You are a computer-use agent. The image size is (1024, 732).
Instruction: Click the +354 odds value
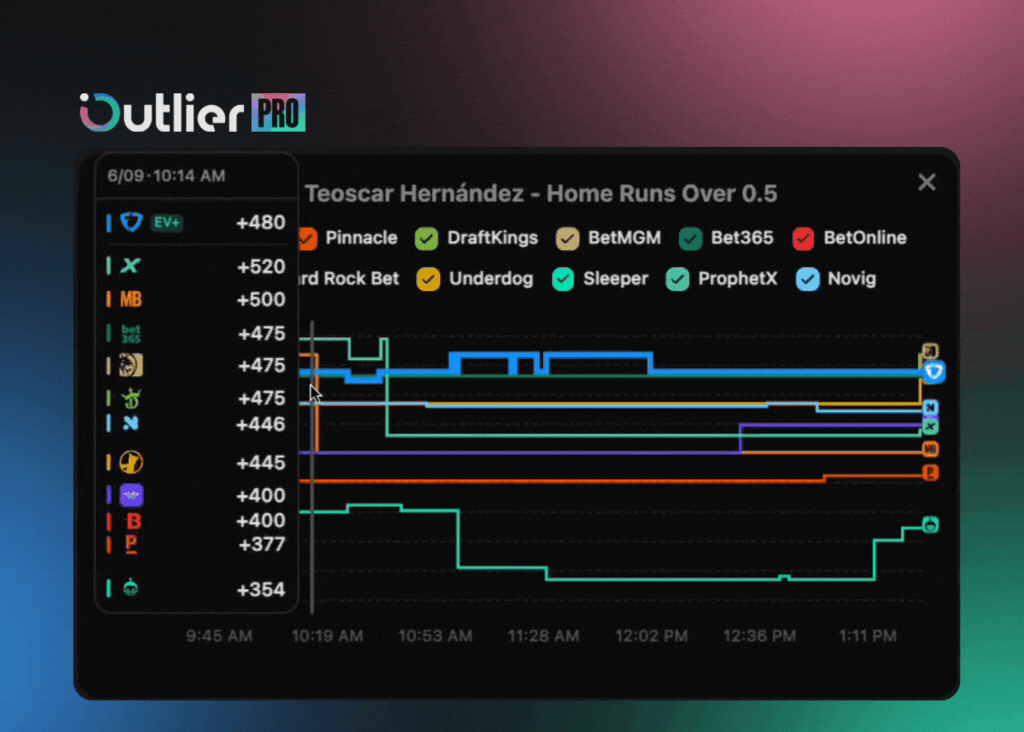(x=261, y=590)
